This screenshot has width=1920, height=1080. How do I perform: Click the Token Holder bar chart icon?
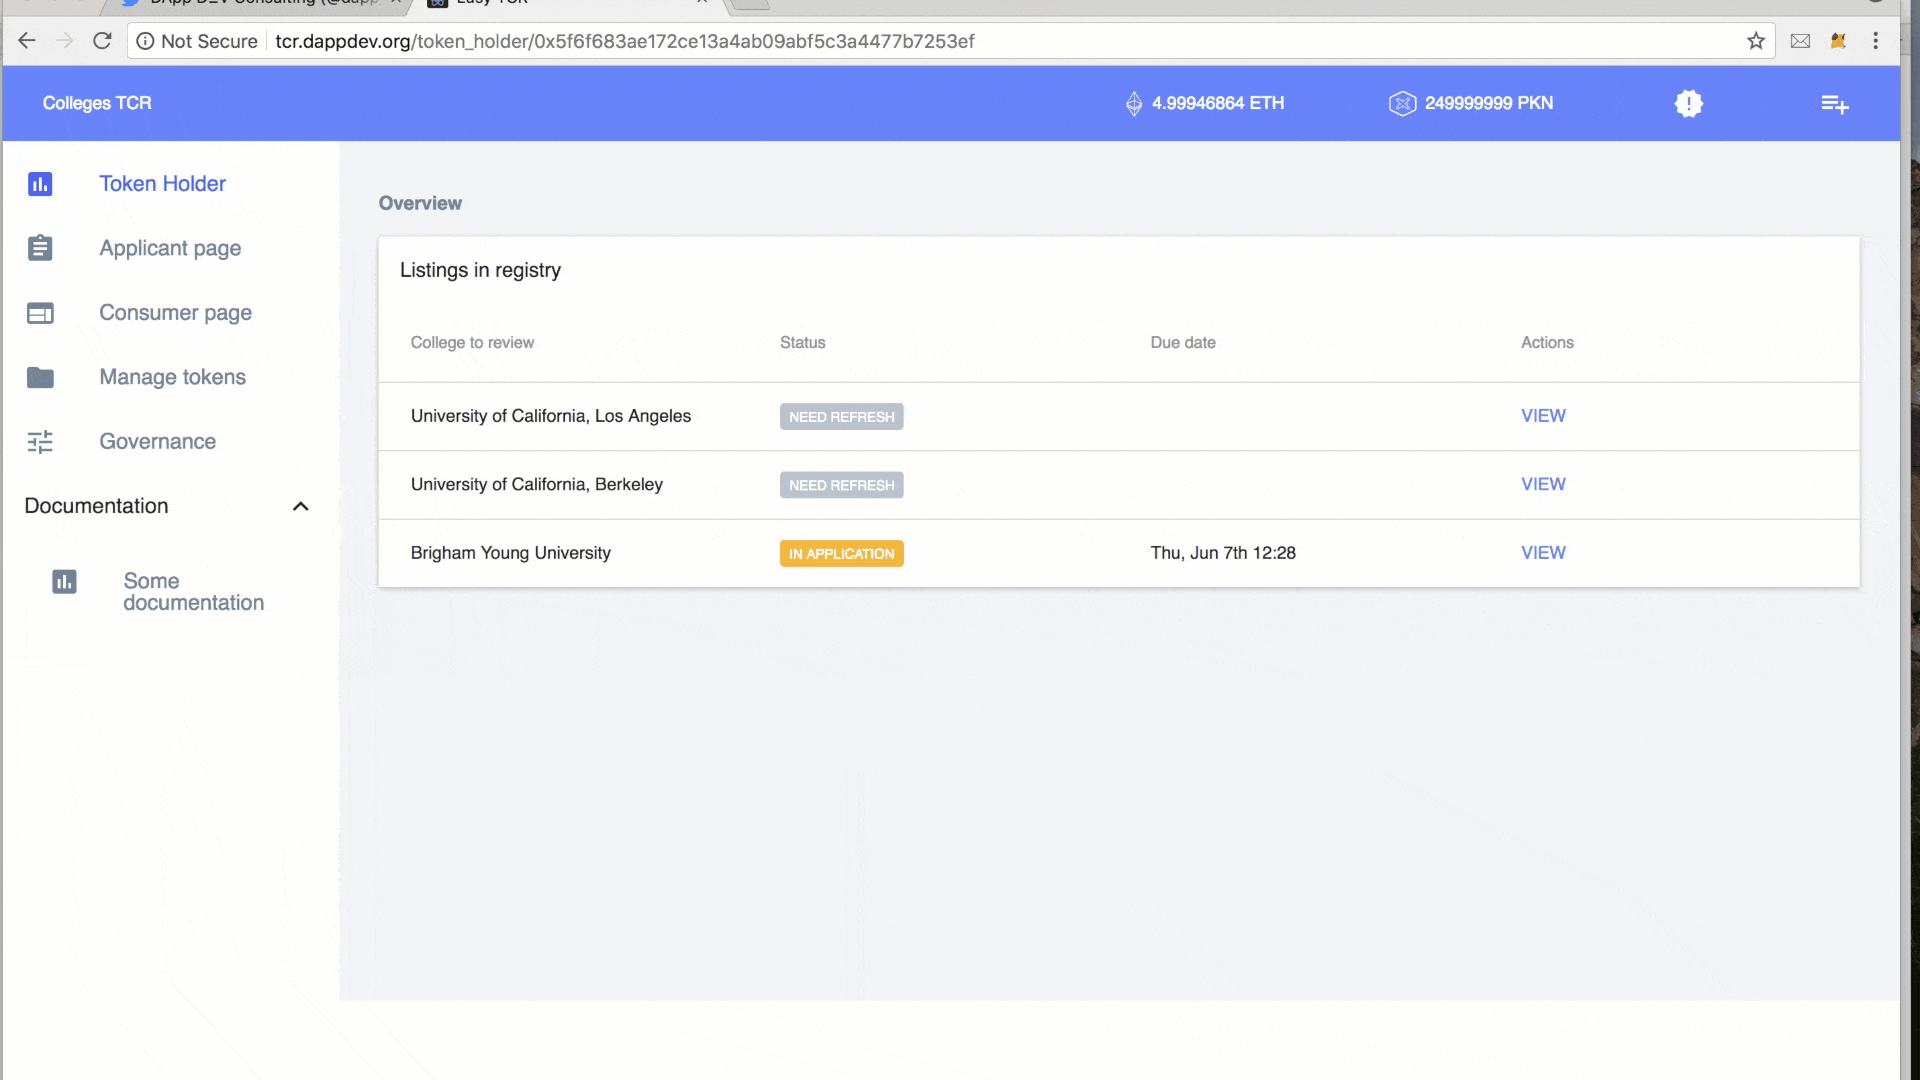click(40, 184)
